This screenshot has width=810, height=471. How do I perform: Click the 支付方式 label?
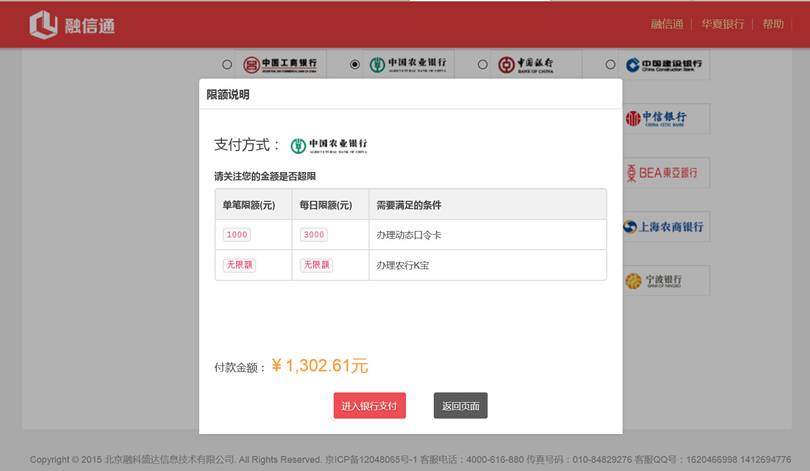click(x=246, y=145)
